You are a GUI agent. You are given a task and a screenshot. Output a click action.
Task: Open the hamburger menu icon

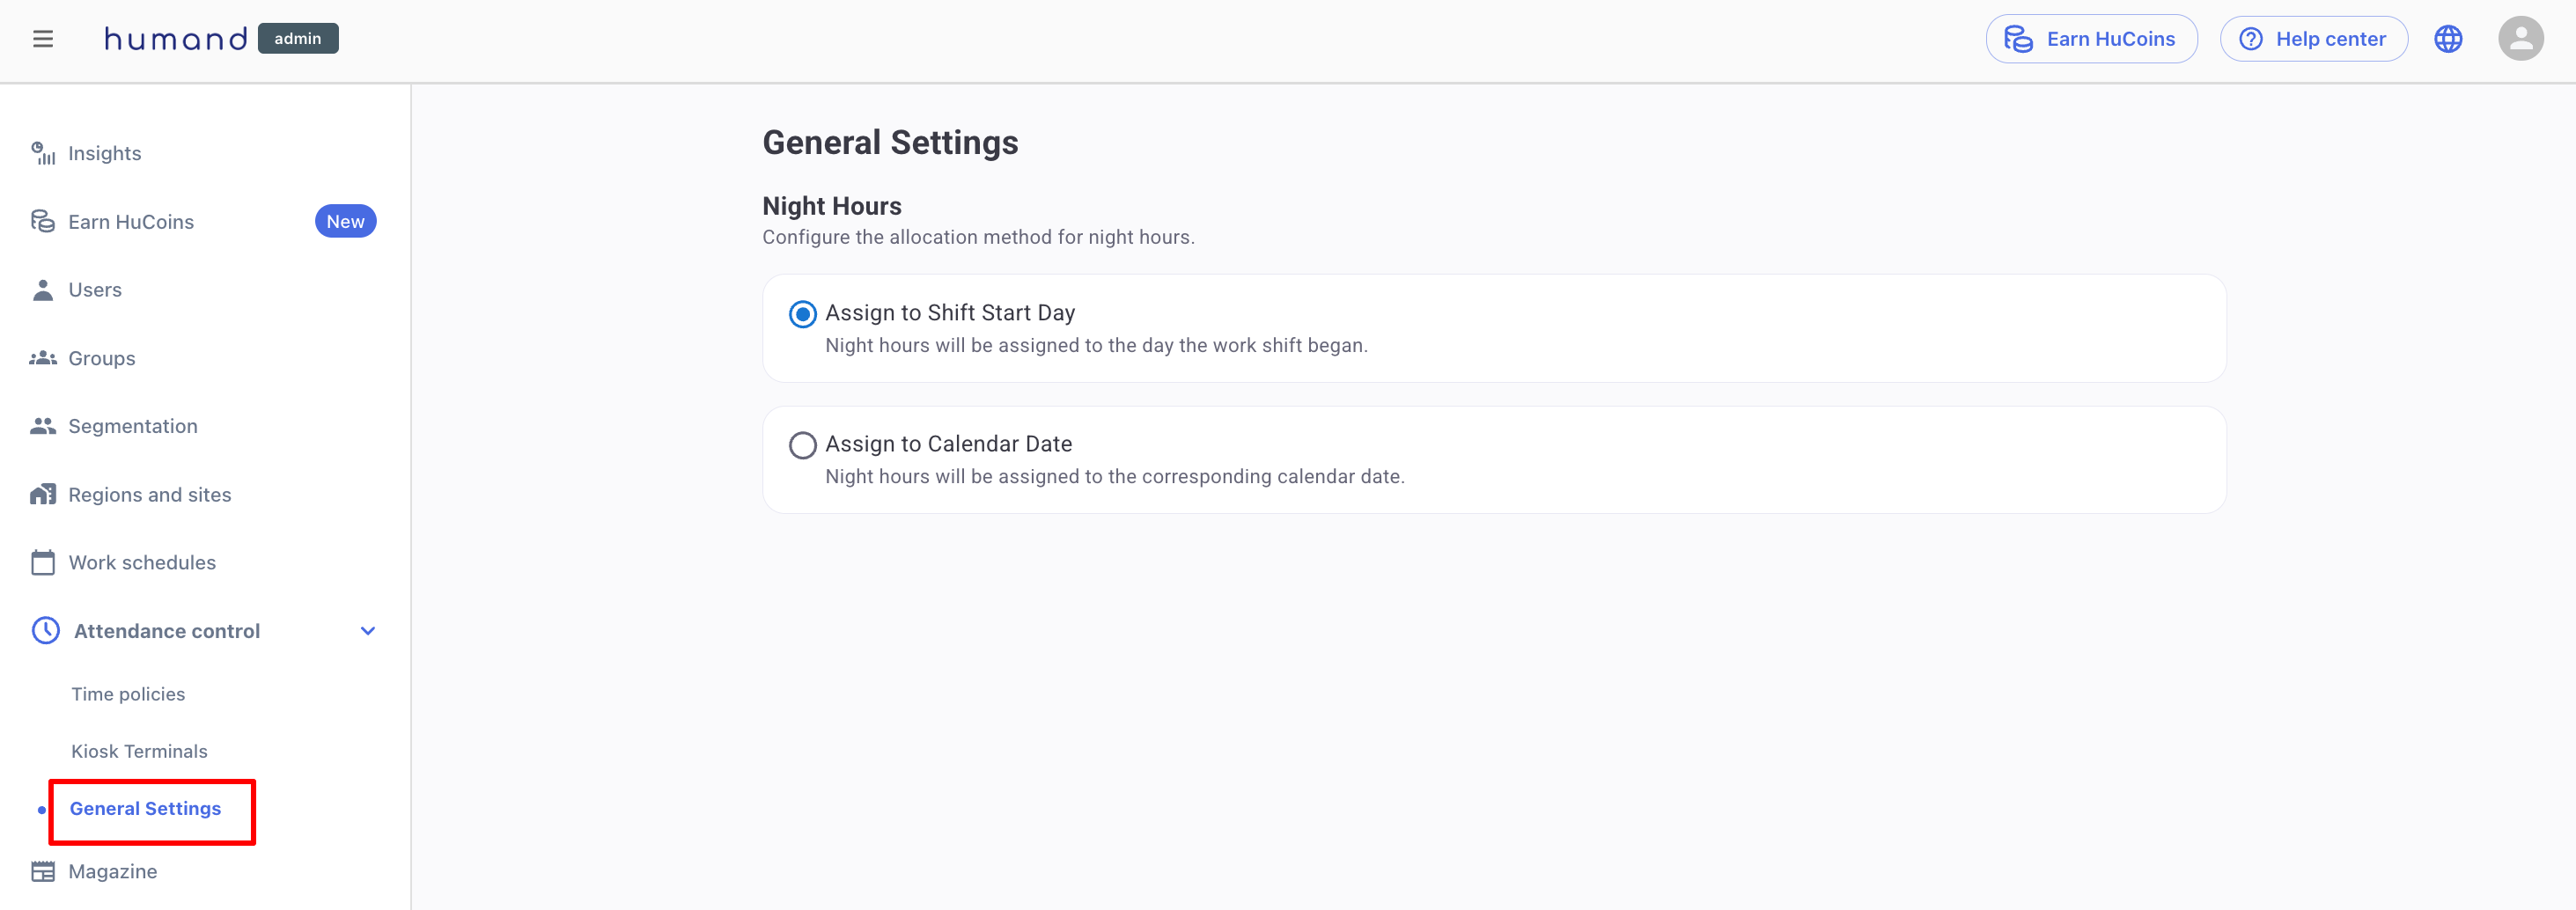click(x=42, y=39)
